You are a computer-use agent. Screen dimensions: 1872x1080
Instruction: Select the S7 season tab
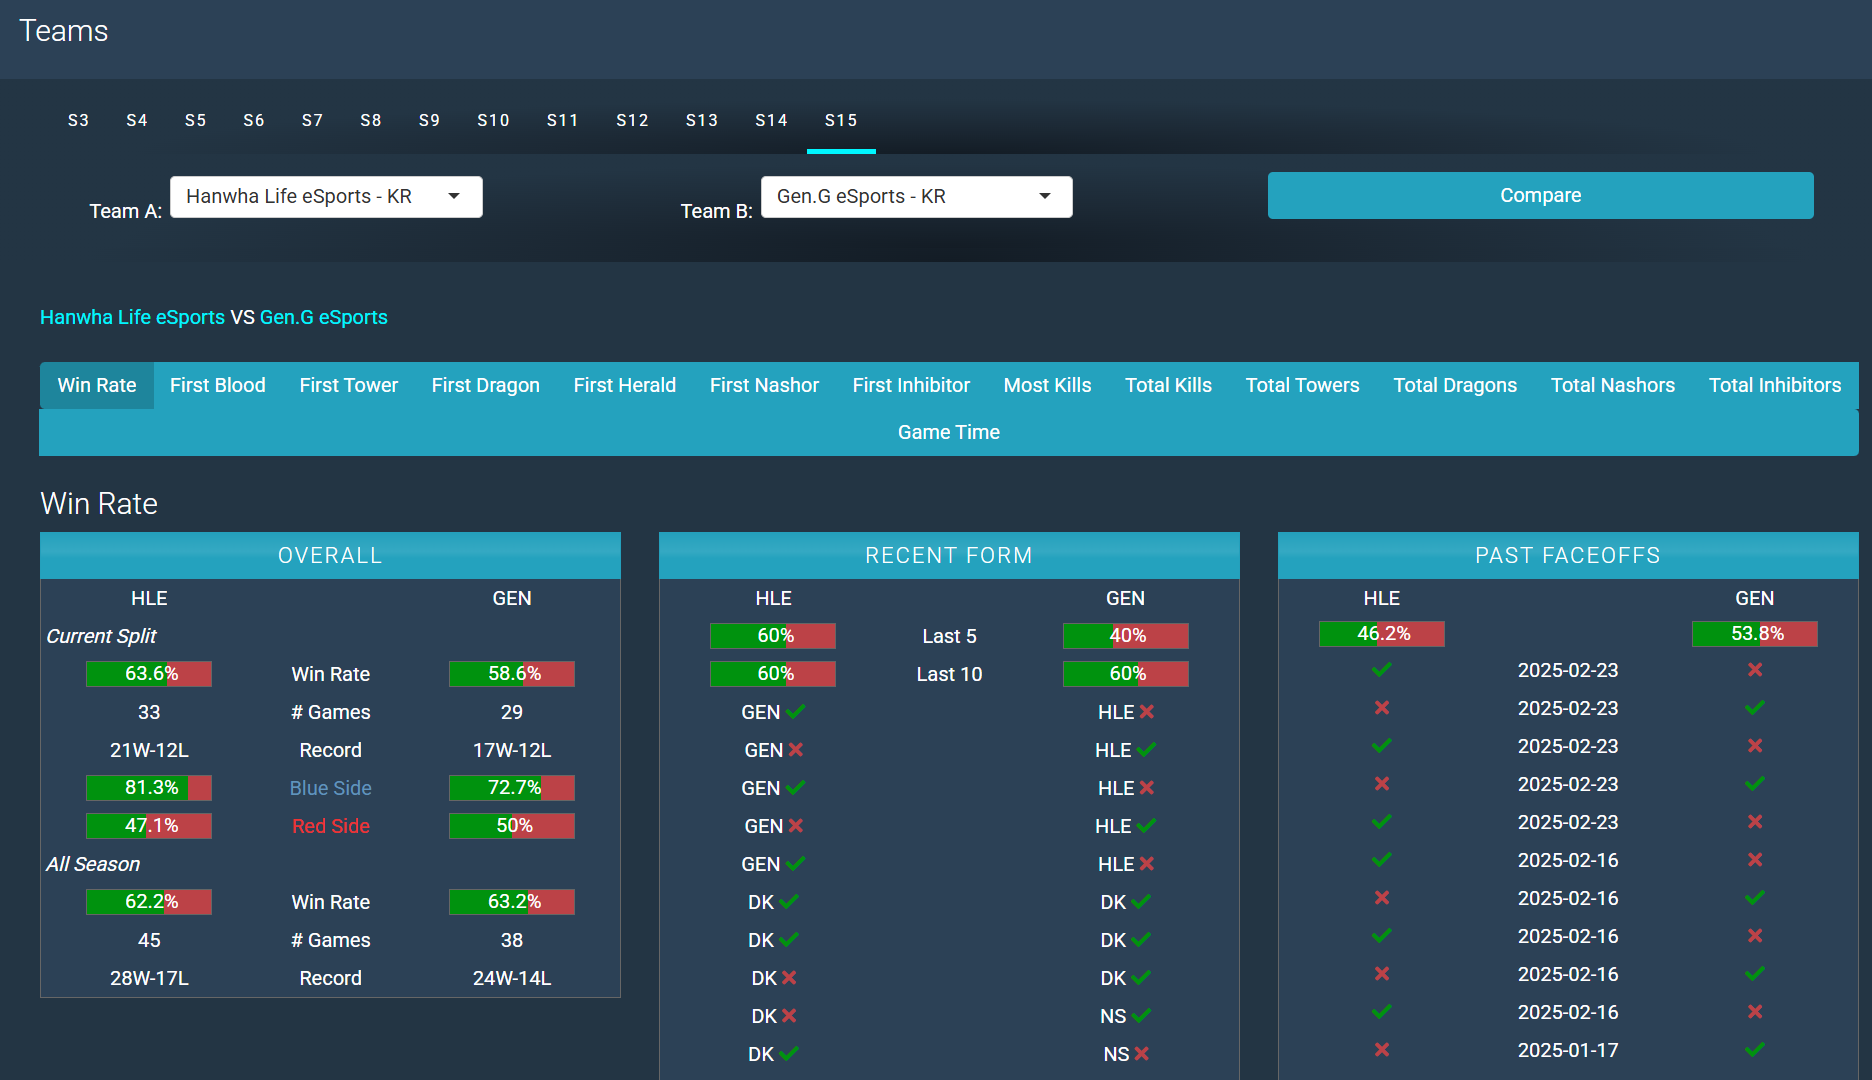(x=313, y=120)
